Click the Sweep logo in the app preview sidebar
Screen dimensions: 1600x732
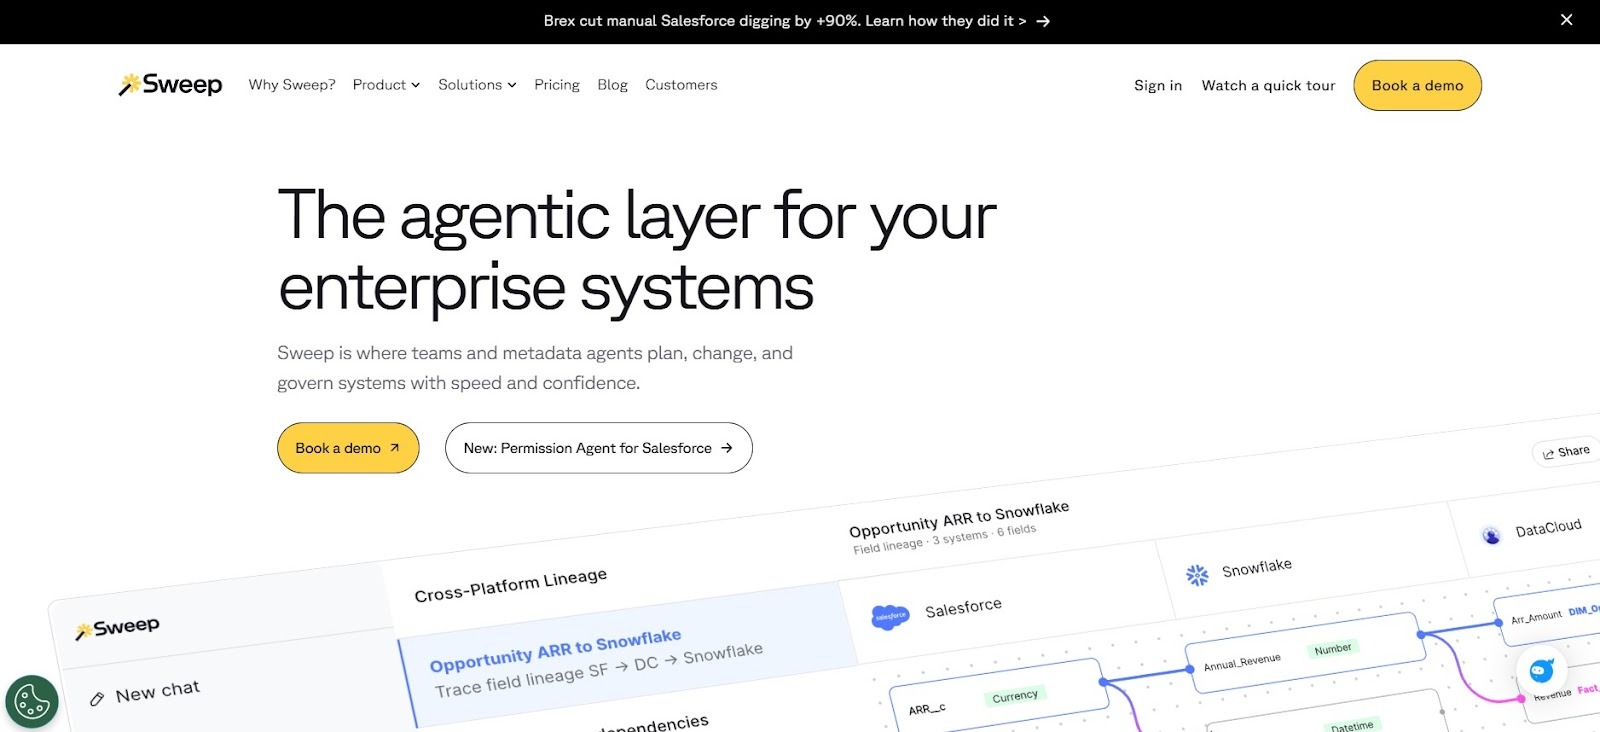pos(117,628)
